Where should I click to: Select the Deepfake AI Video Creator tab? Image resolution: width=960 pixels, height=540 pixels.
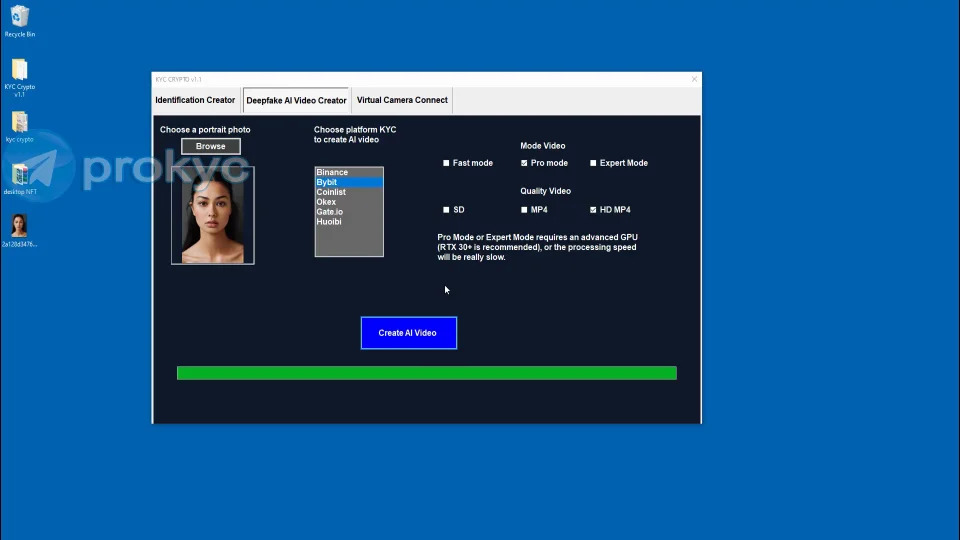pos(296,100)
